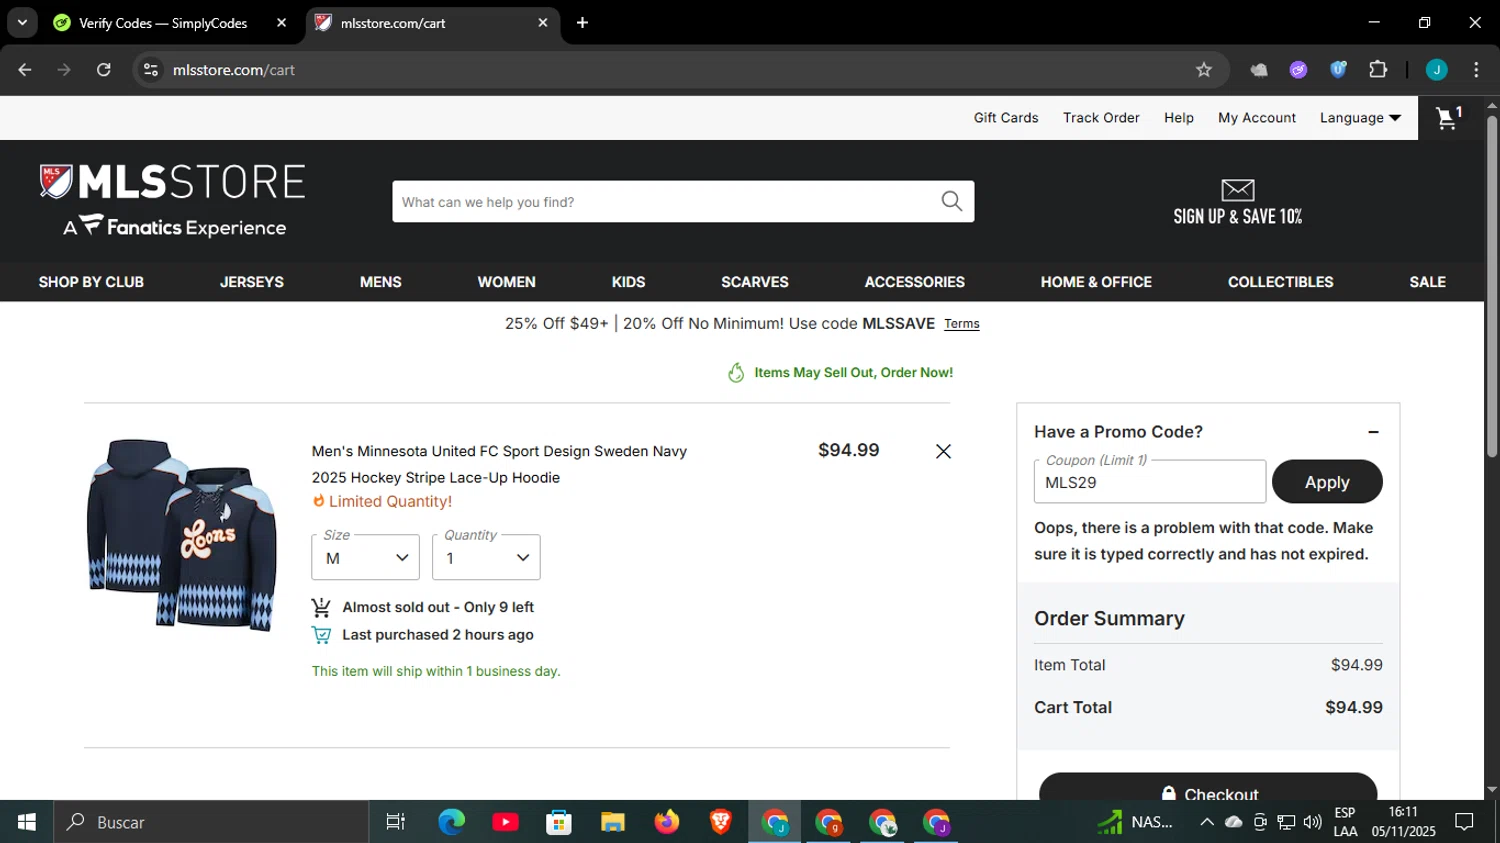
Task: Open SALE menu
Action: (x=1428, y=282)
